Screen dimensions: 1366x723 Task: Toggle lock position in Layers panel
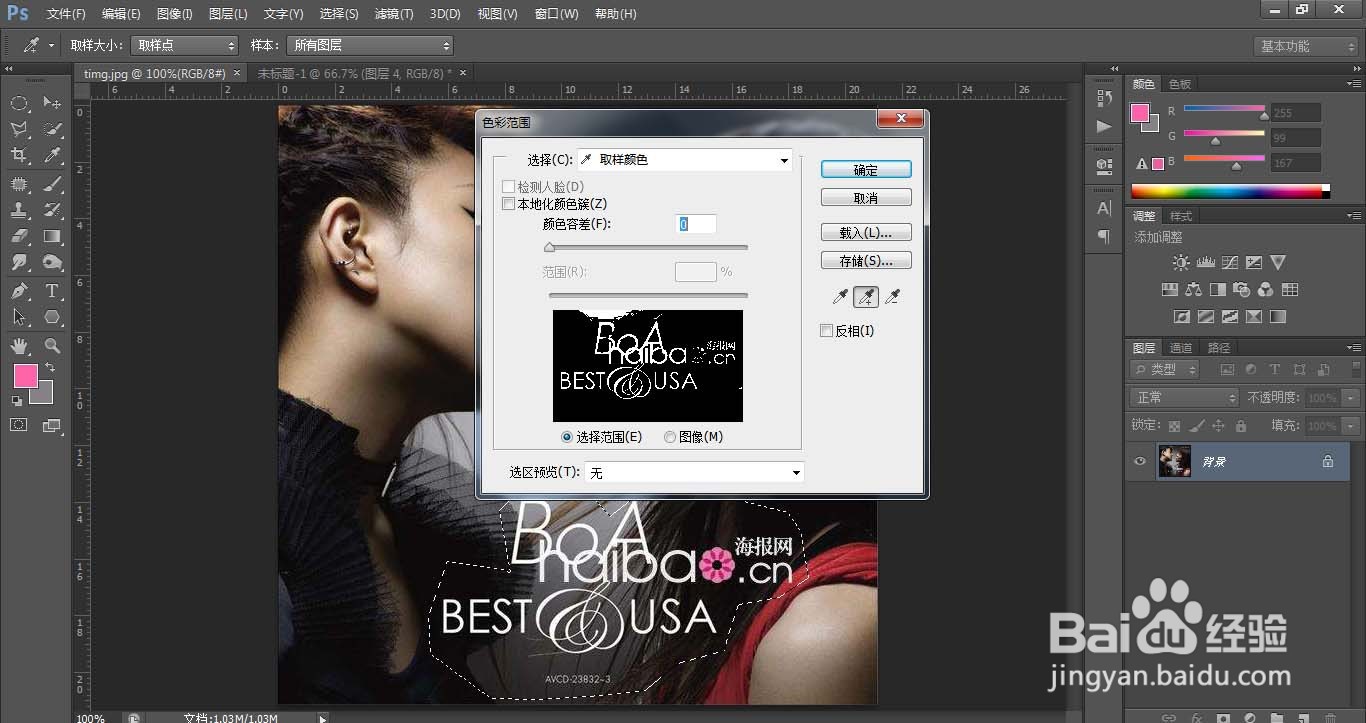1219,426
